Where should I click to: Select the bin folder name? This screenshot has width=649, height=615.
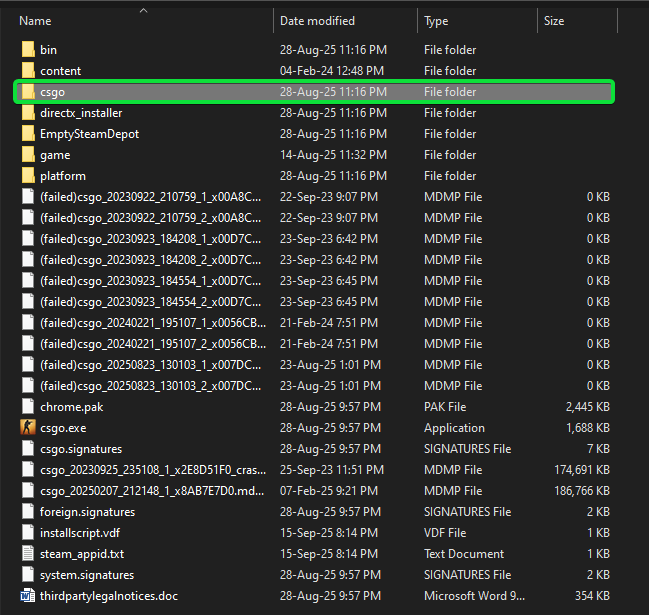coord(48,50)
